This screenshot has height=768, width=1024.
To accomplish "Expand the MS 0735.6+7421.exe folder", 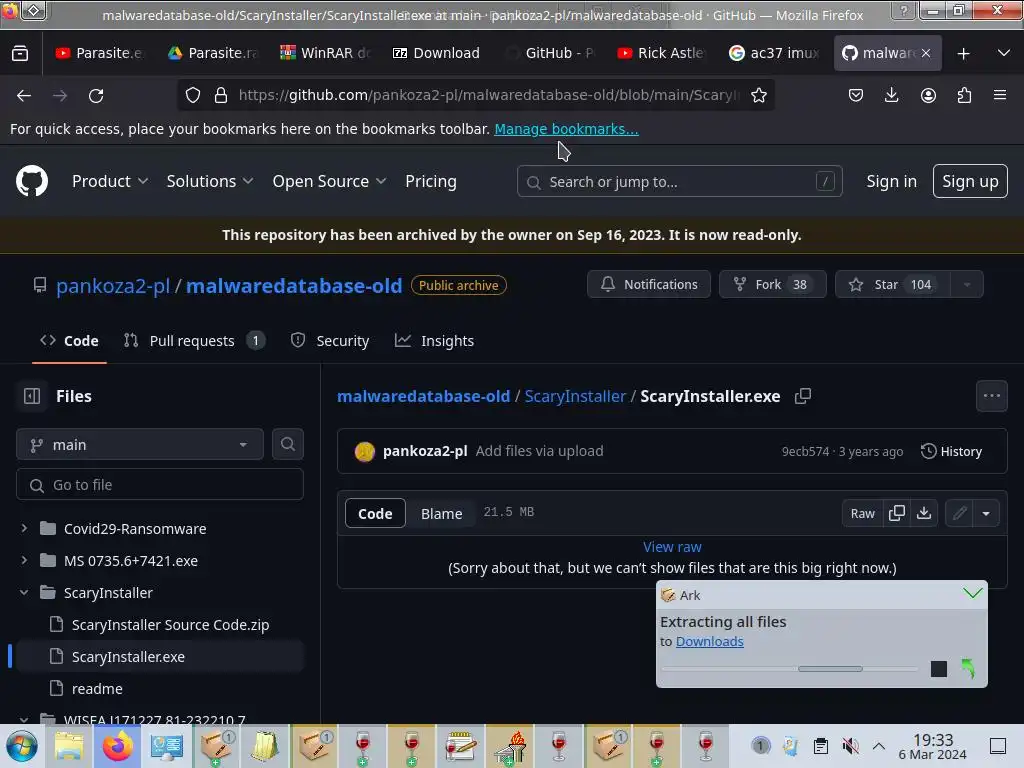I will coord(24,560).
